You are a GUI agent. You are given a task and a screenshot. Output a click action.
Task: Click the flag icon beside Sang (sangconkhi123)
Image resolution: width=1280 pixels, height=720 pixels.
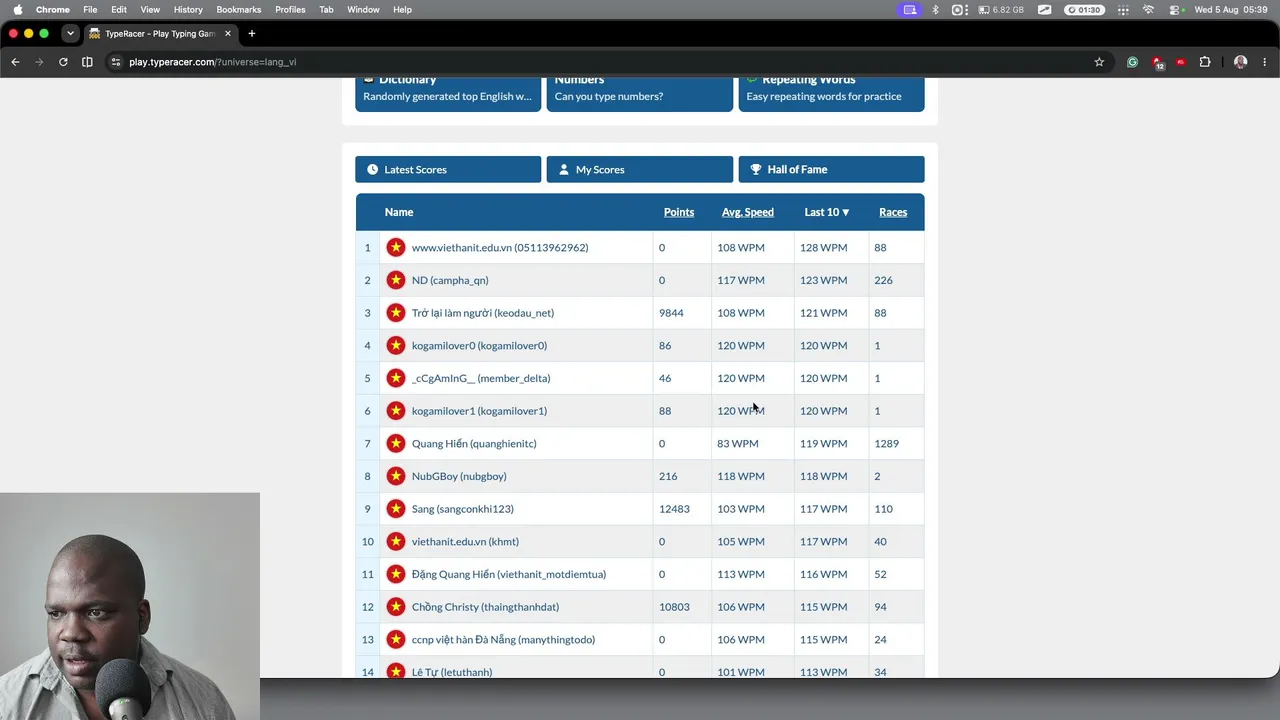(396, 509)
